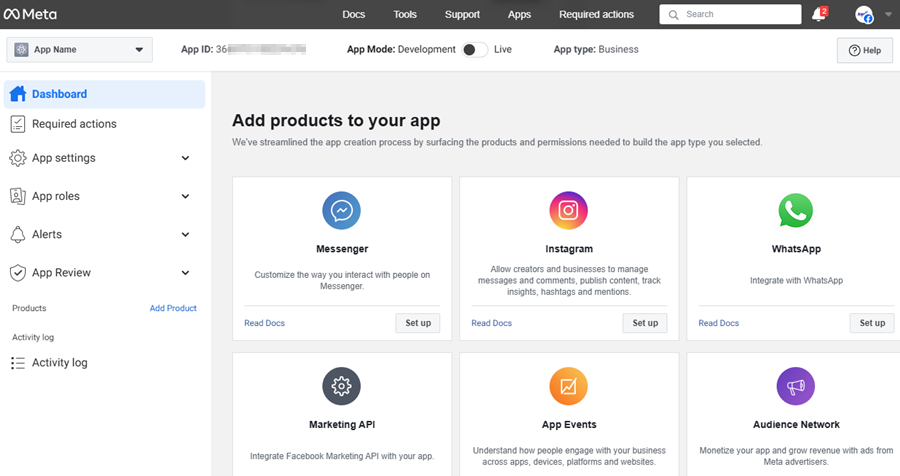Image resolution: width=900 pixels, height=476 pixels.
Task: Open the notifications bell icon
Action: tap(819, 14)
